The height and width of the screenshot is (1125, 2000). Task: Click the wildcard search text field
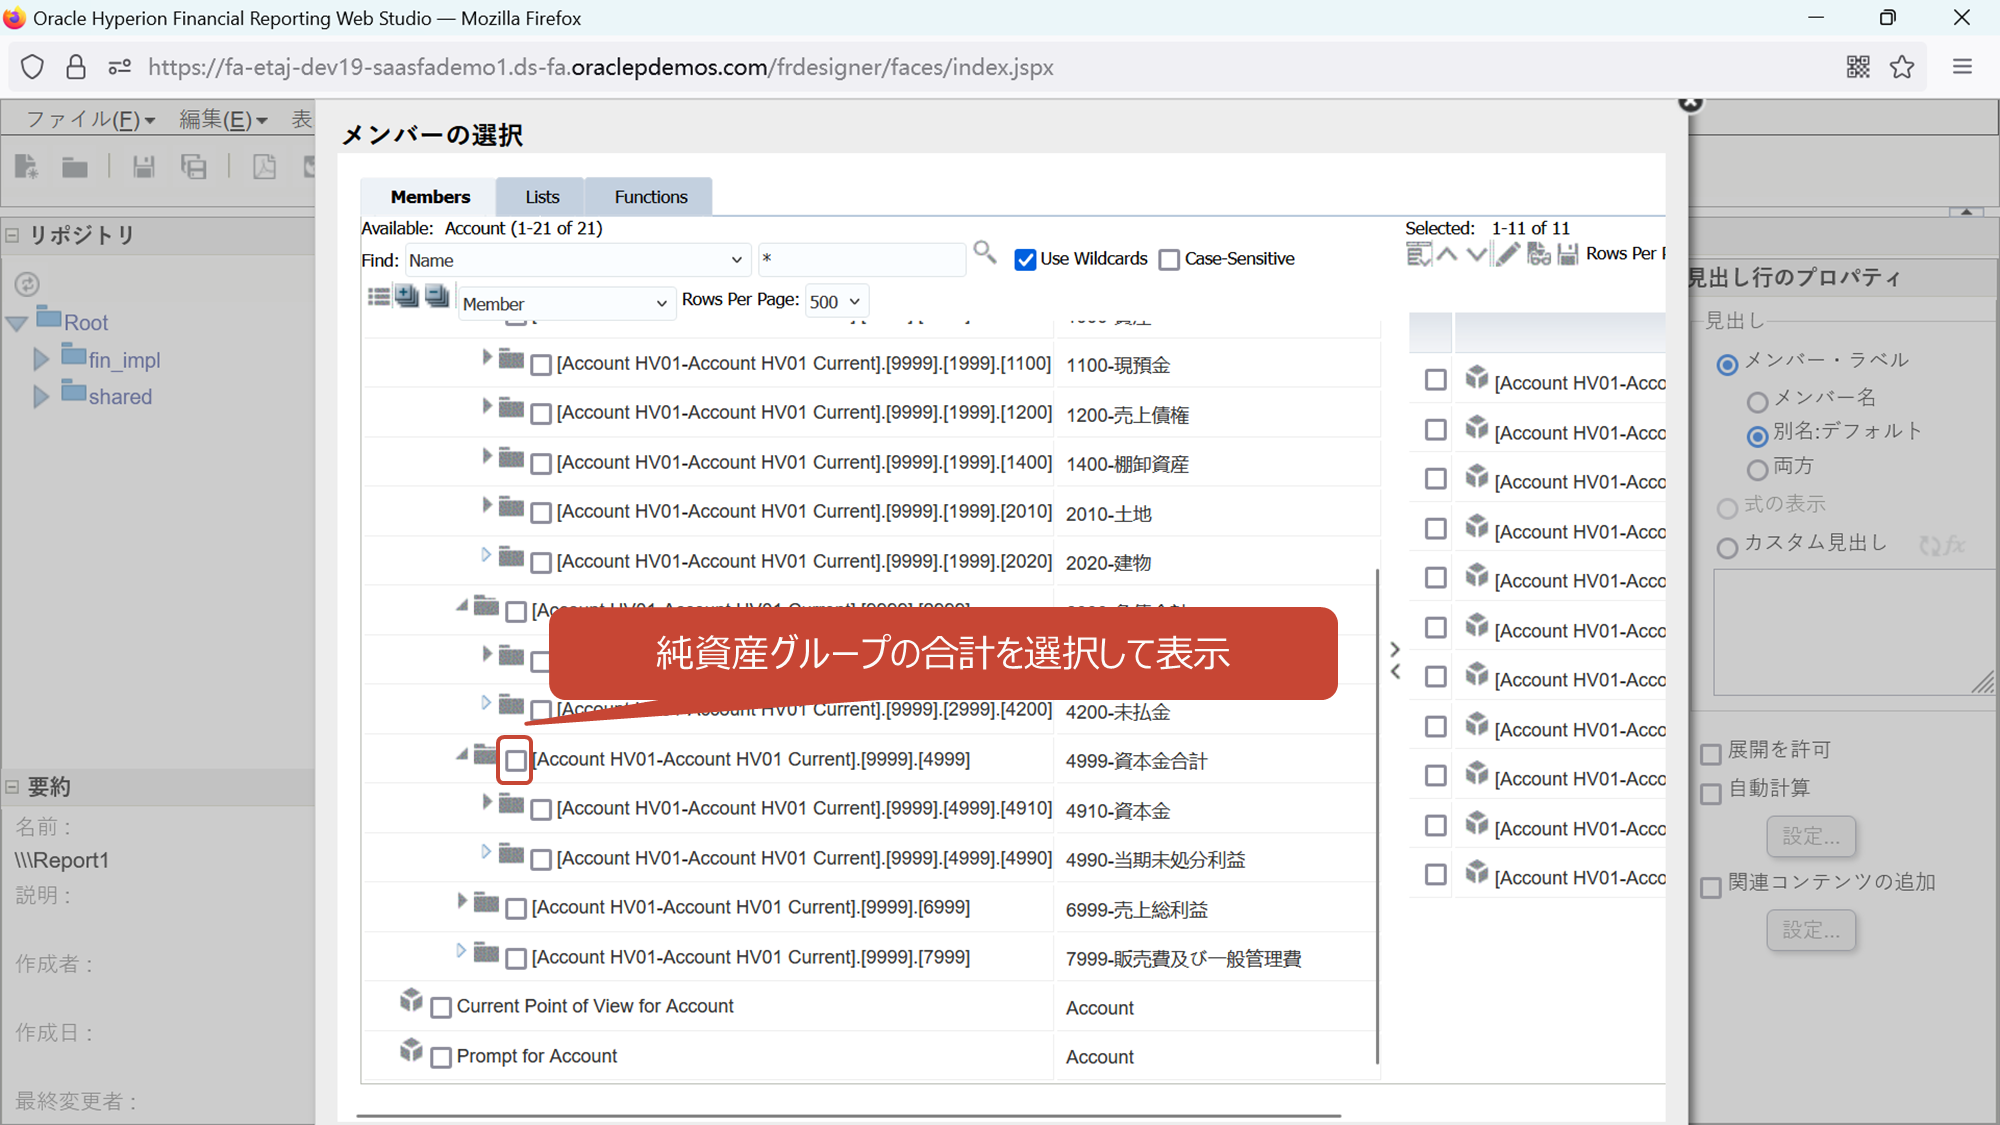(860, 260)
